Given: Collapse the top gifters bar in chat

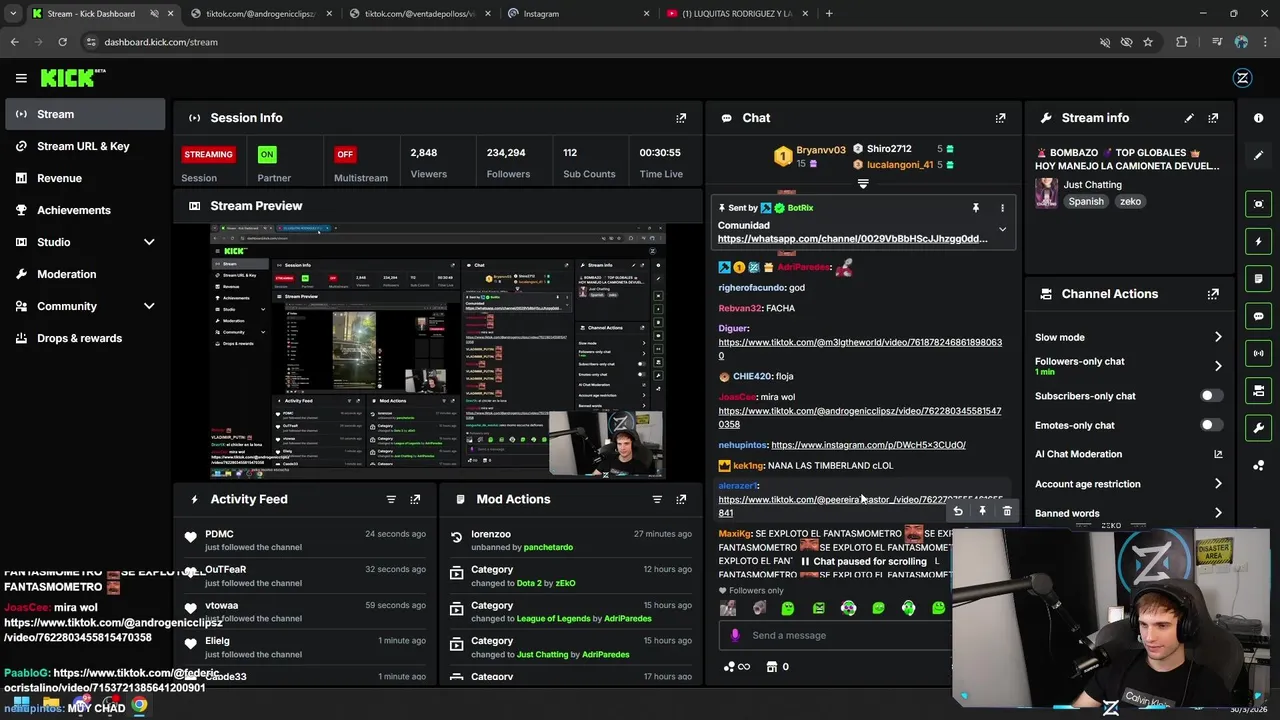Looking at the screenshot, I should pos(863,184).
